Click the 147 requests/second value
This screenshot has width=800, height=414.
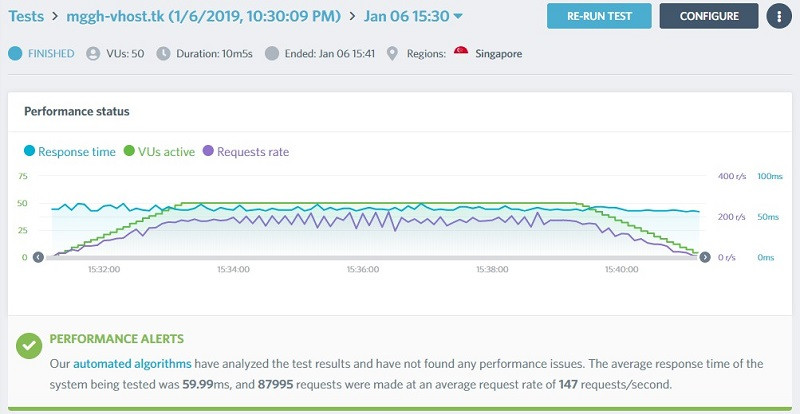(x=568, y=384)
